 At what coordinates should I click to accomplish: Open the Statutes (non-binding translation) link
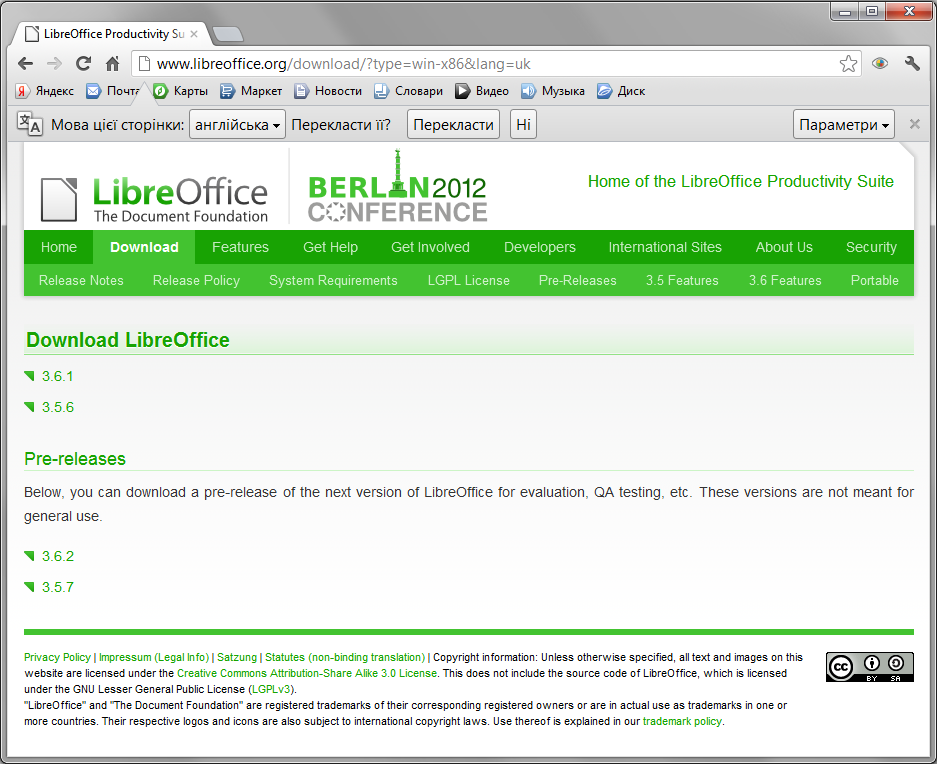click(345, 657)
